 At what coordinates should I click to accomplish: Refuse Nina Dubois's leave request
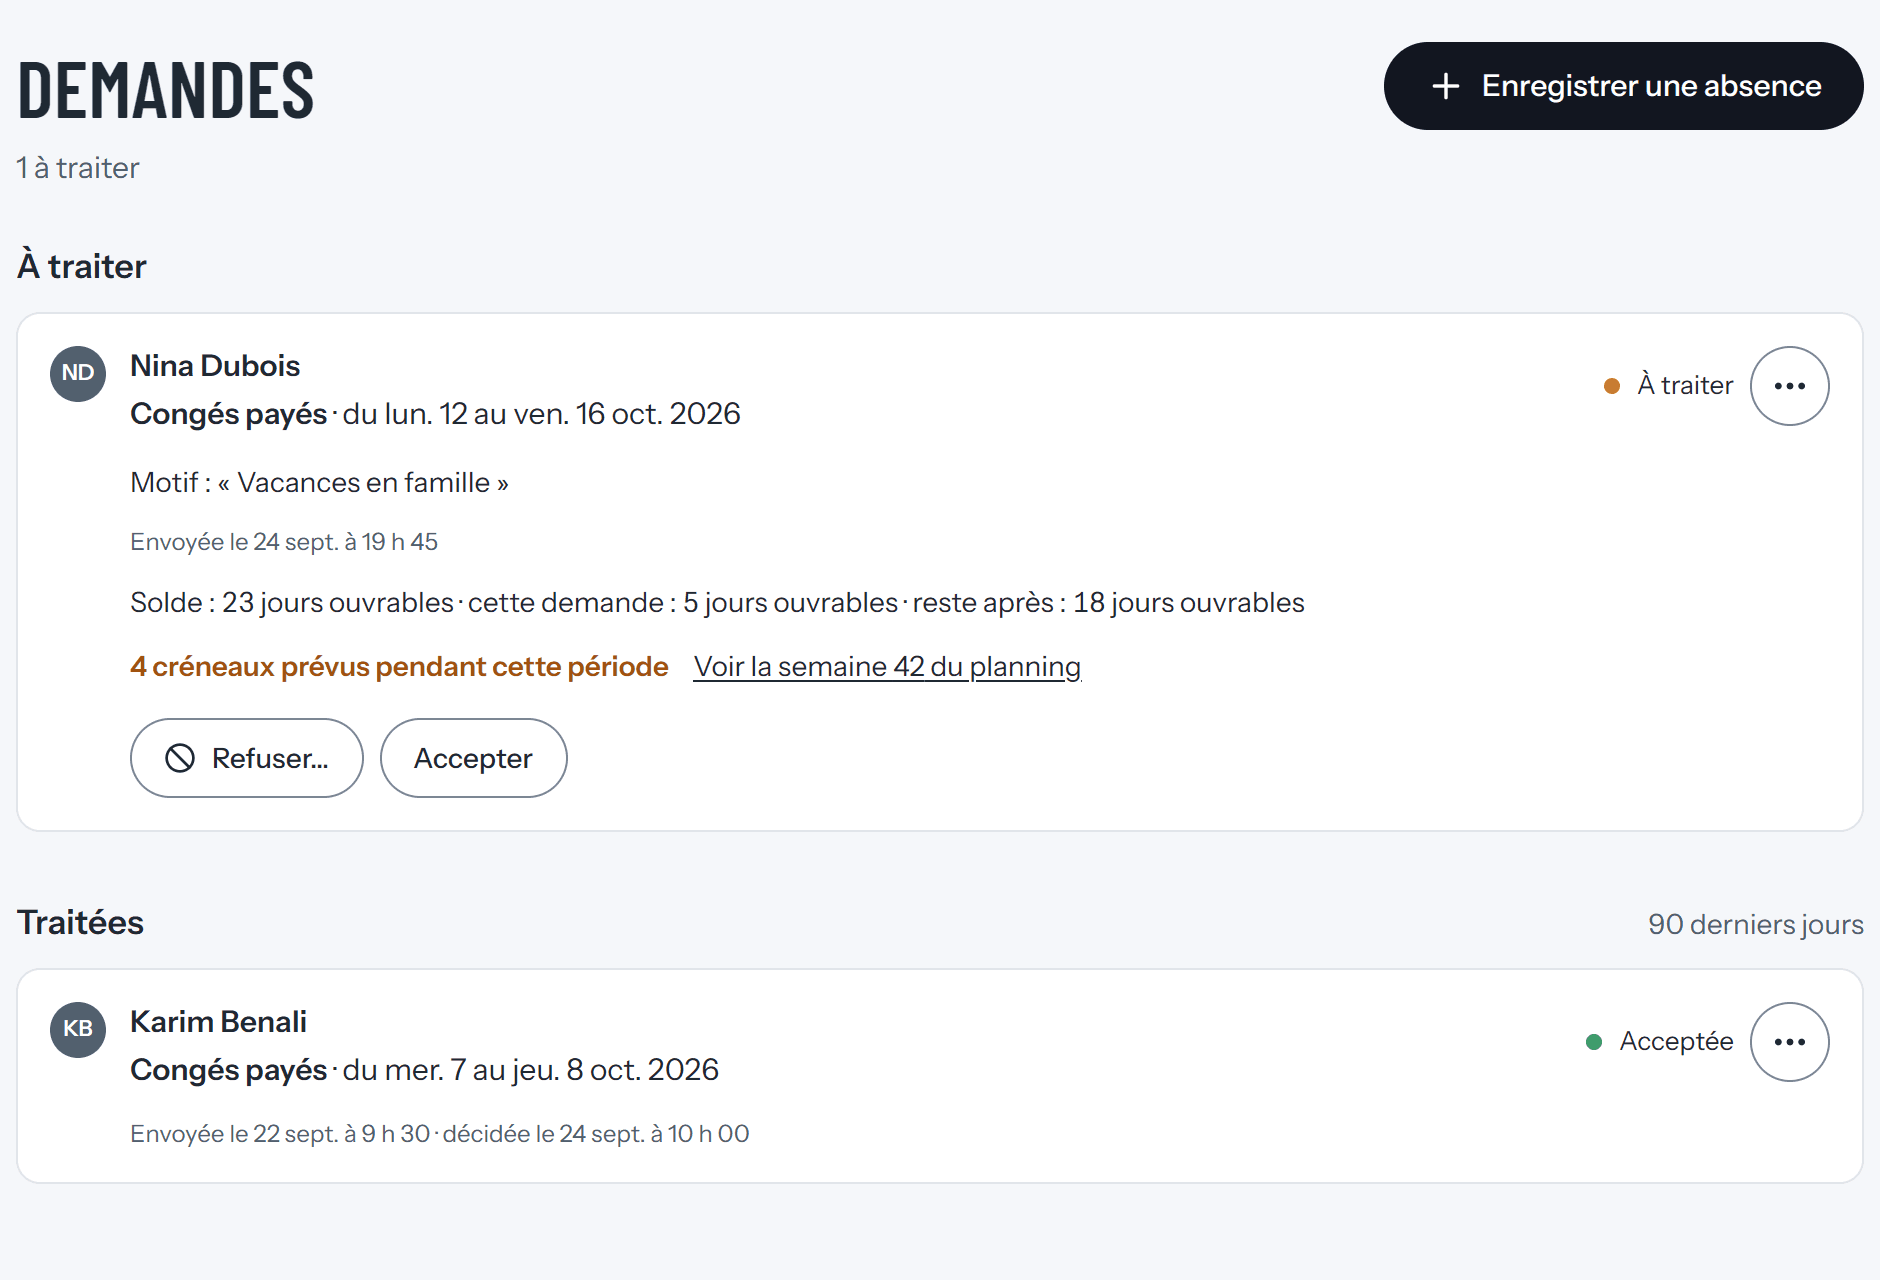[247, 758]
